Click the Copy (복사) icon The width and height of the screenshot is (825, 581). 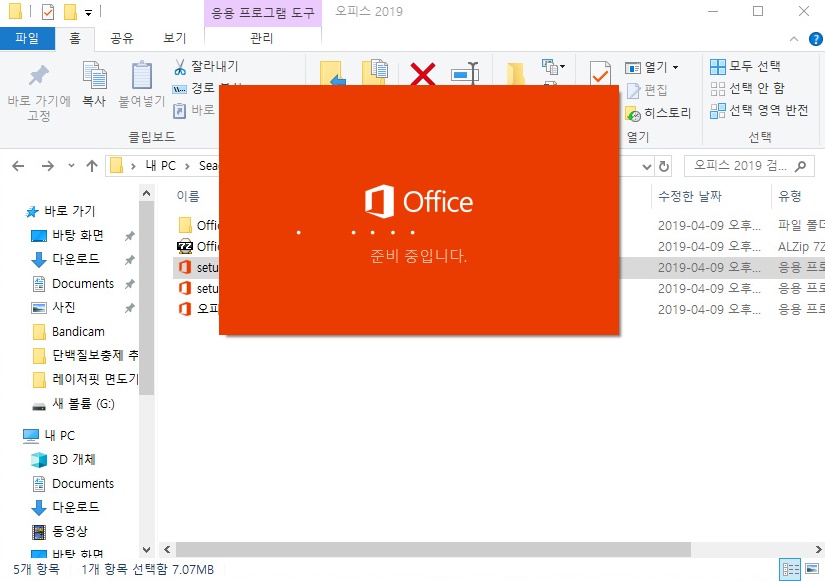pos(95,75)
